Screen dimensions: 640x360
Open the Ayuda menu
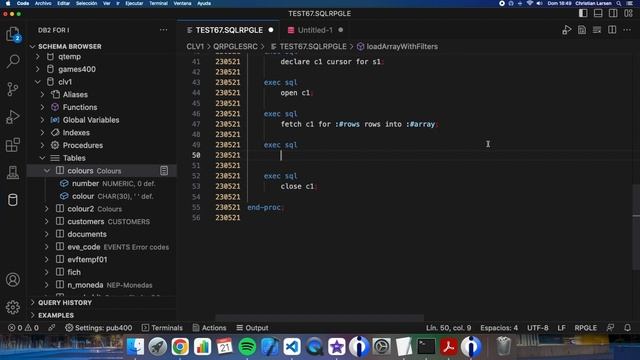[x=204, y=3]
